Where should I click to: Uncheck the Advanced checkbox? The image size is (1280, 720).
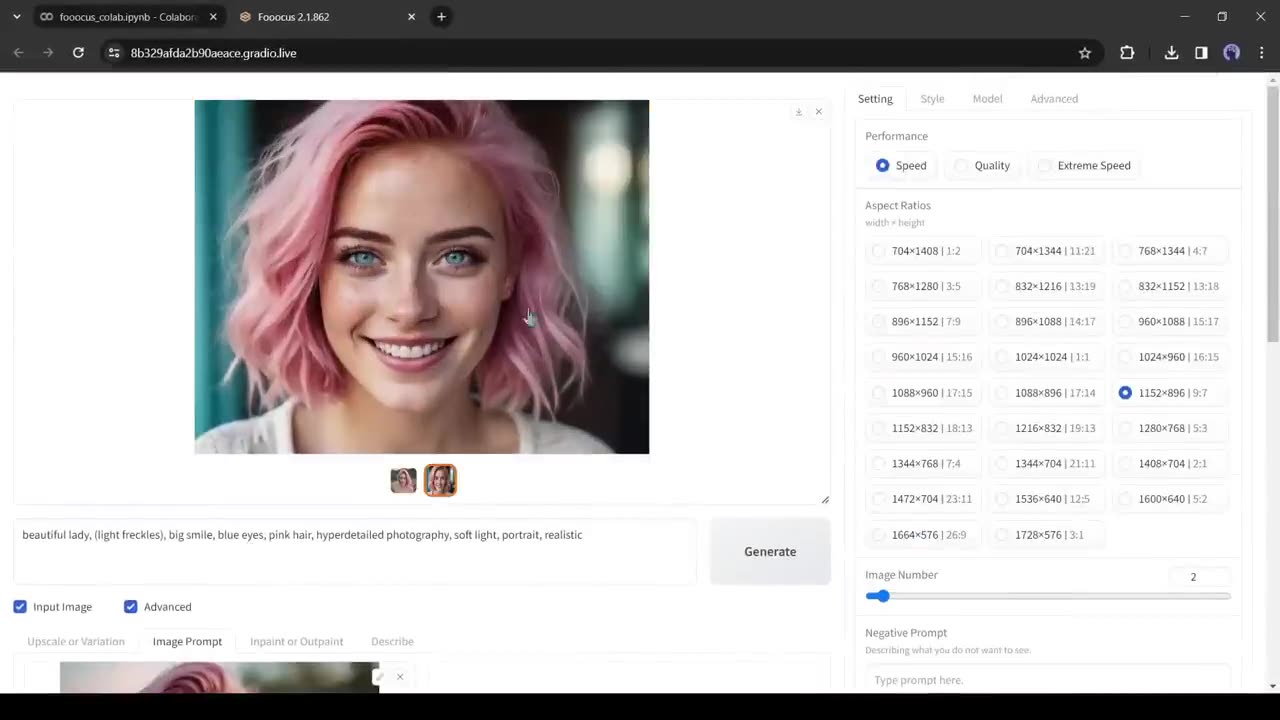[130, 607]
